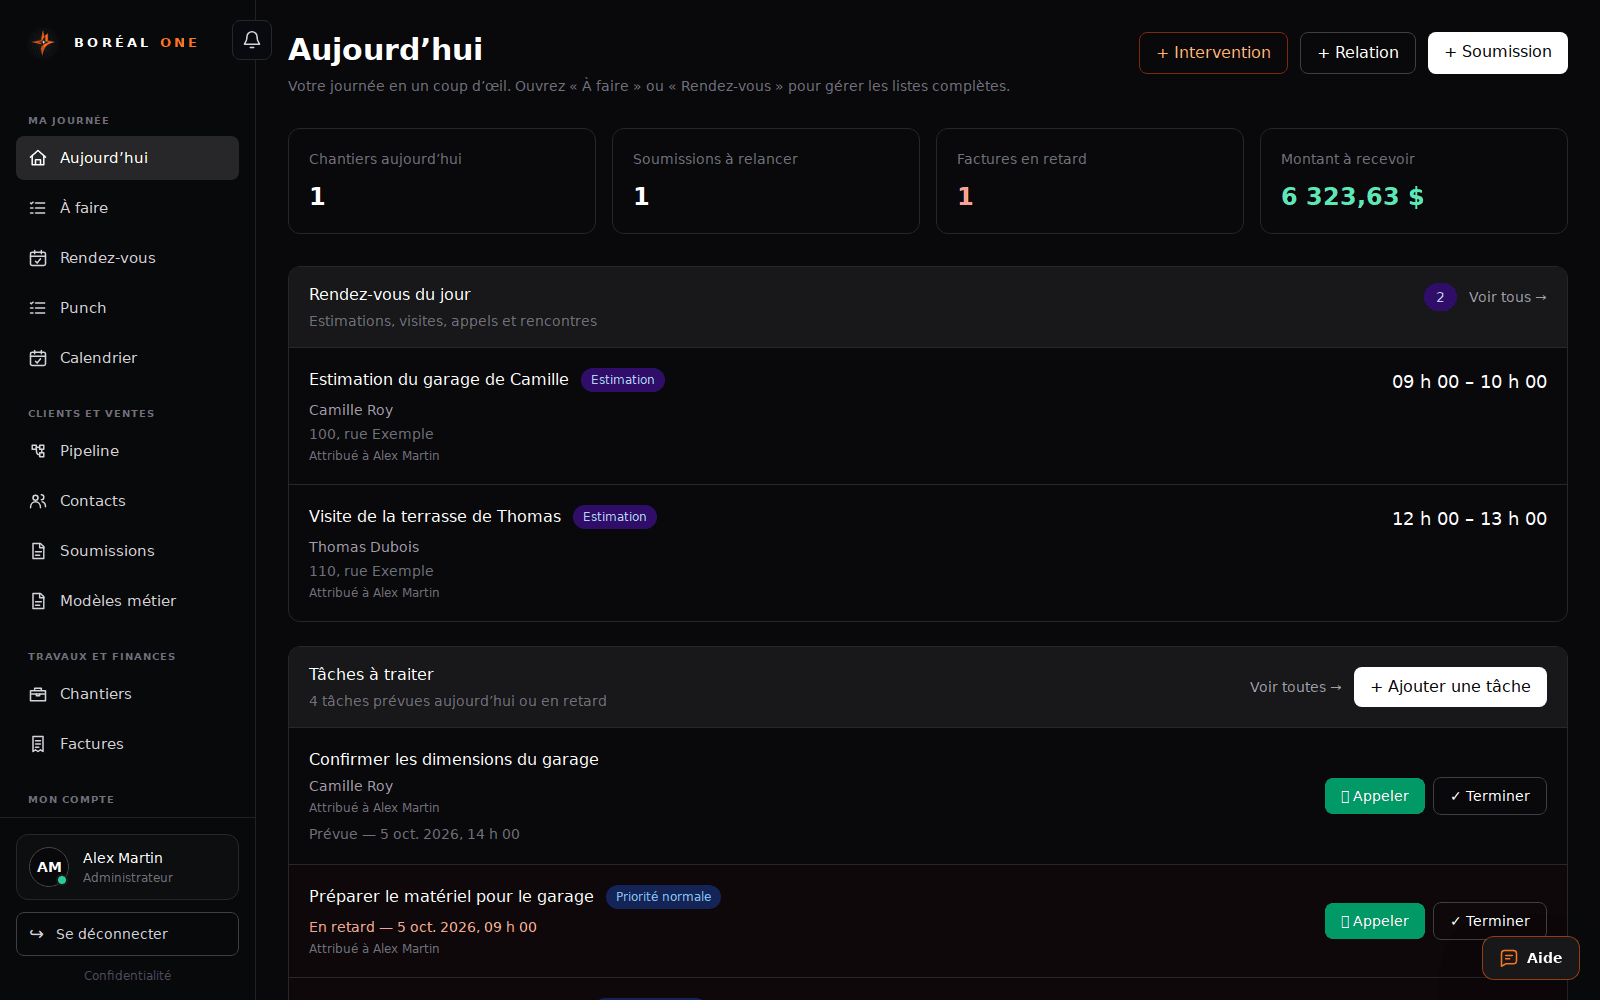Open À faire list icon in sidebar
1600x1000 pixels.
coord(38,208)
